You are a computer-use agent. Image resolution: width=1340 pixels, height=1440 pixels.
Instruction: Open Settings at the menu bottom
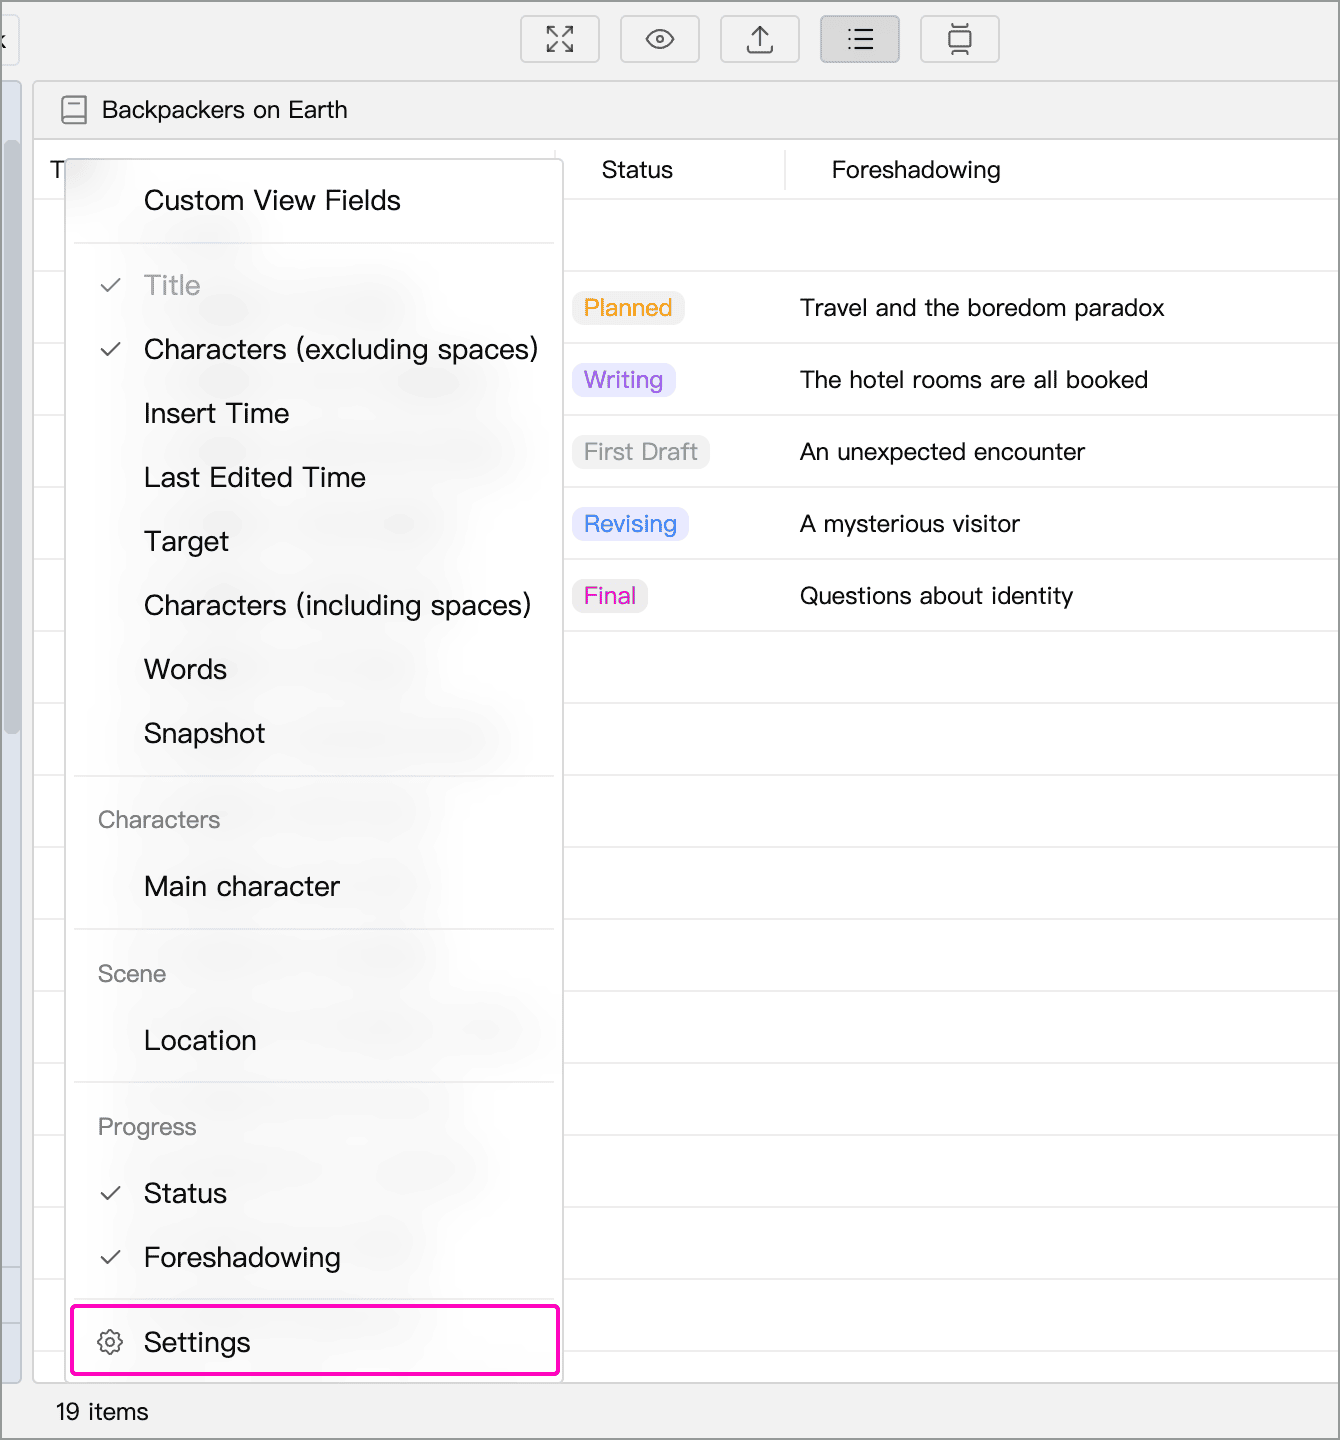(314, 1340)
